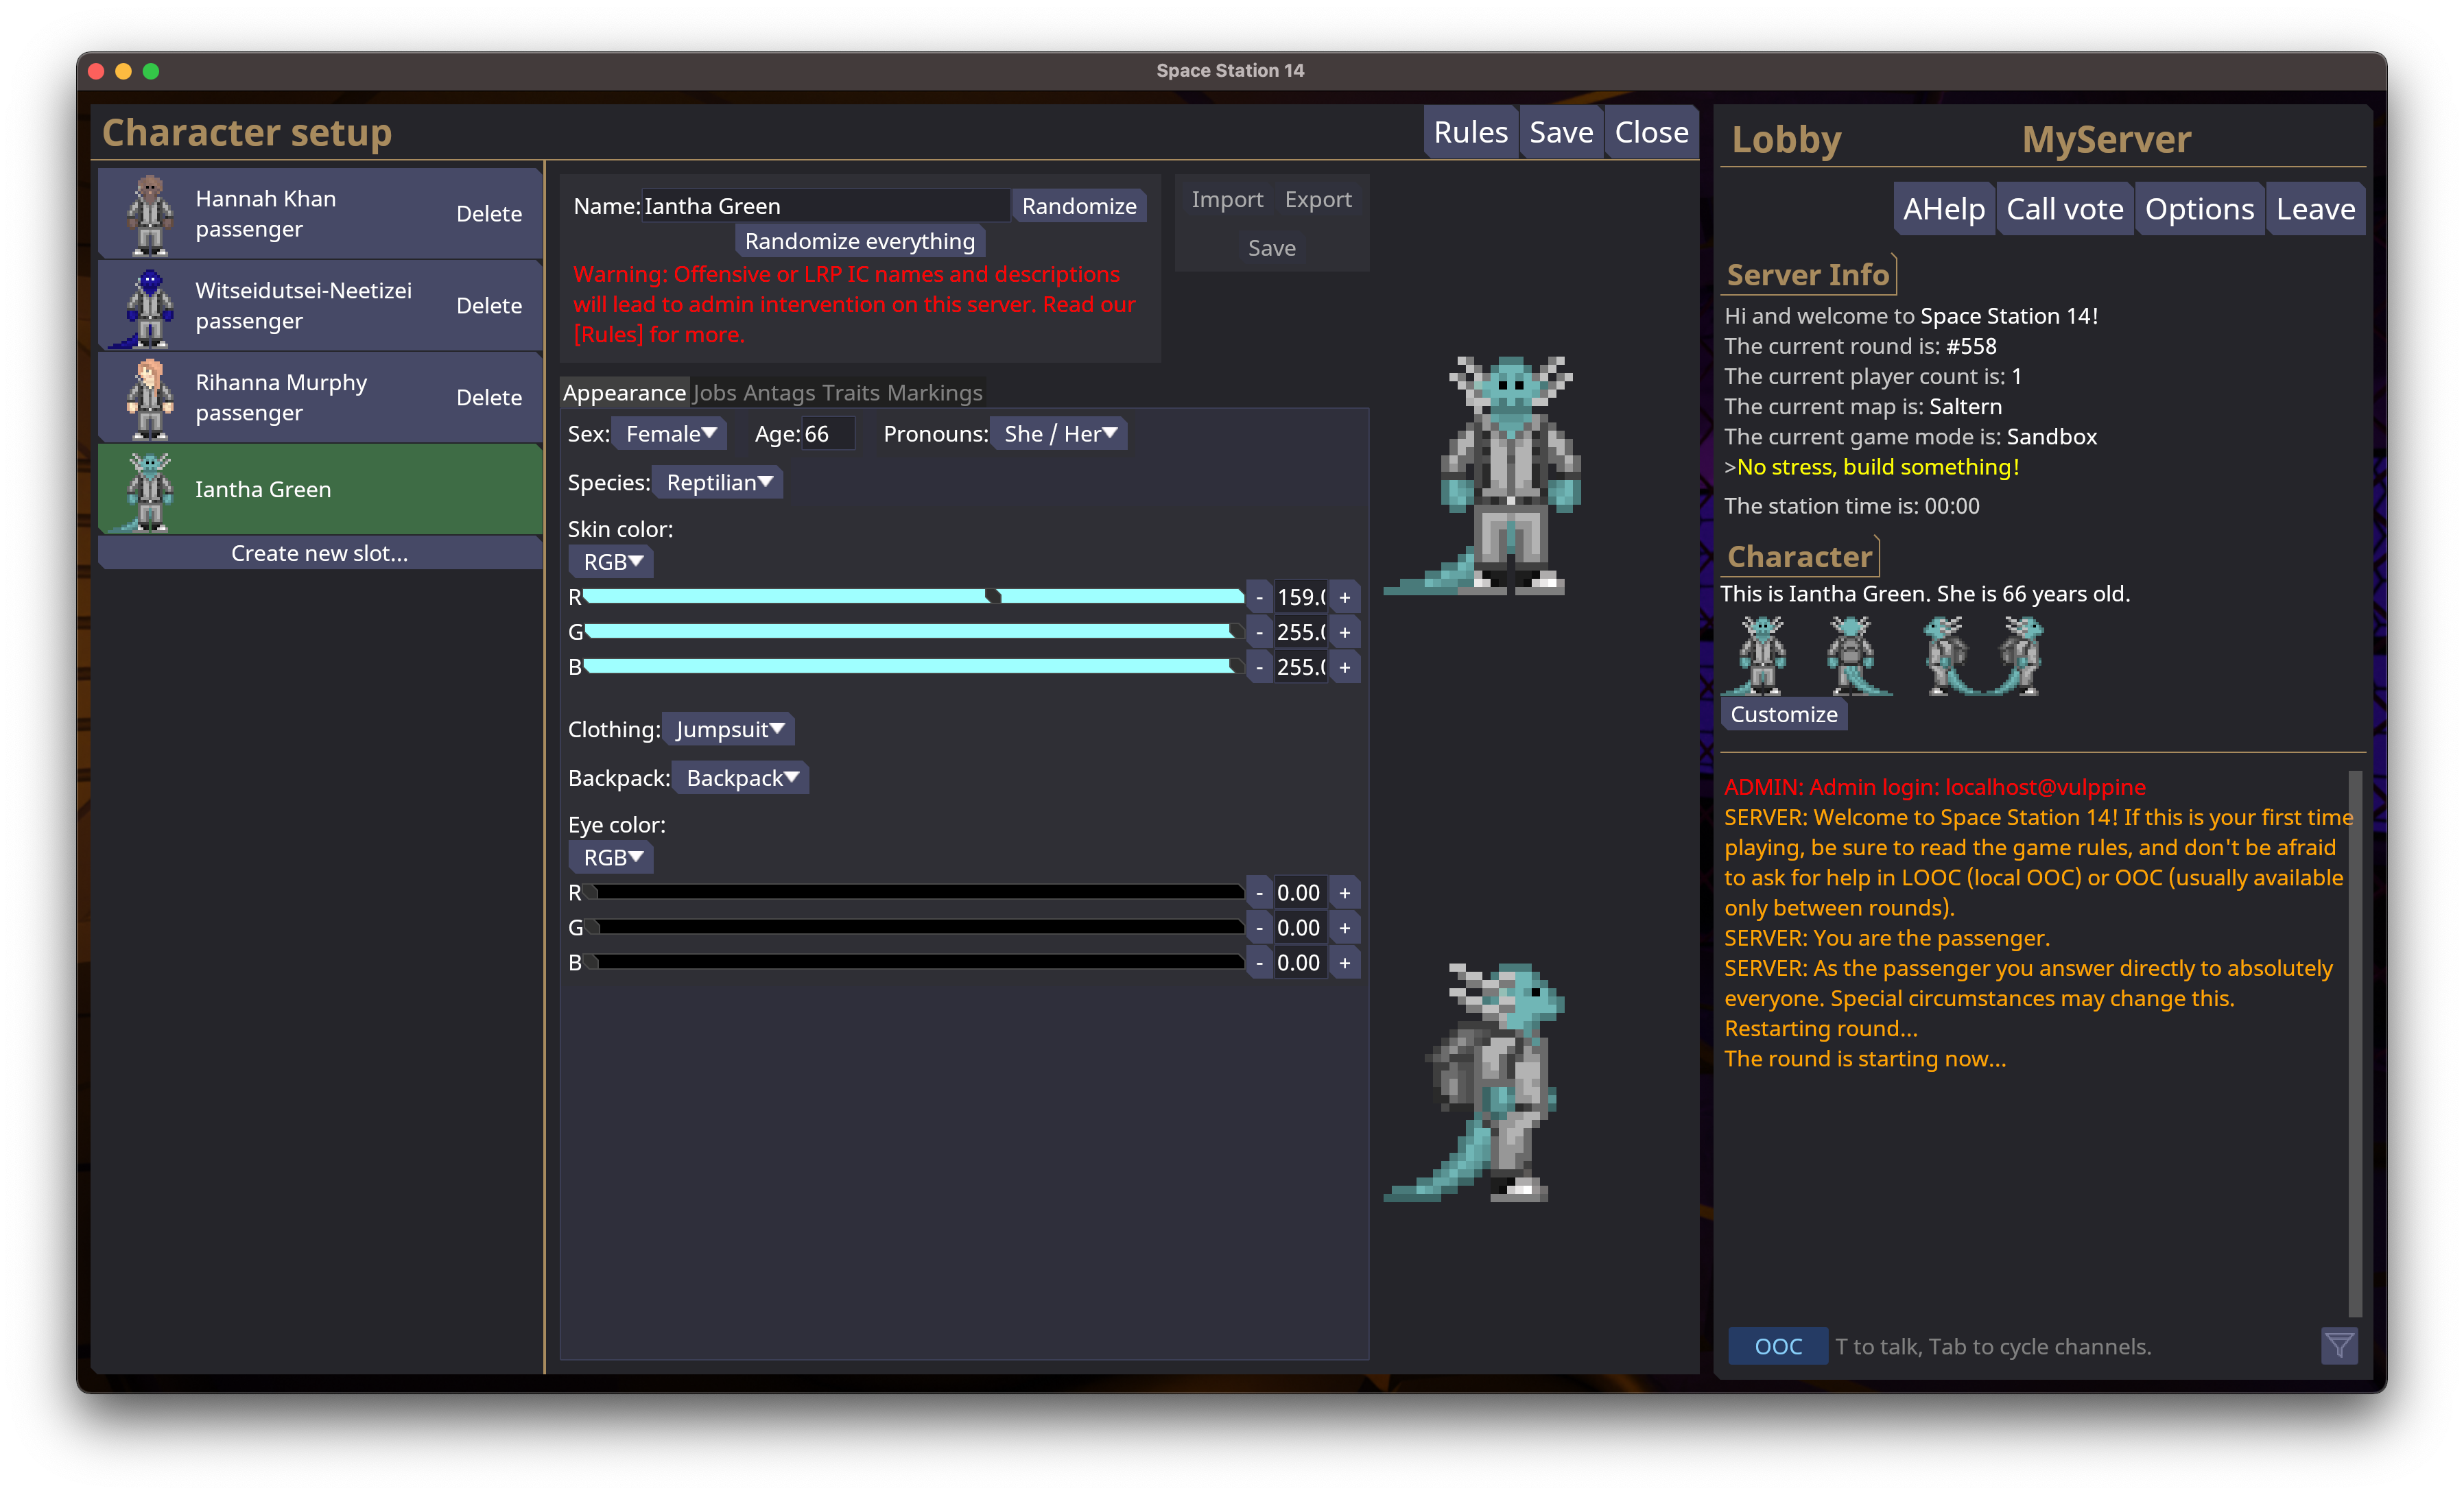The height and width of the screenshot is (1495, 2464).
Task: Open the Backpack selection dropdown
Action: tap(741, 778)
